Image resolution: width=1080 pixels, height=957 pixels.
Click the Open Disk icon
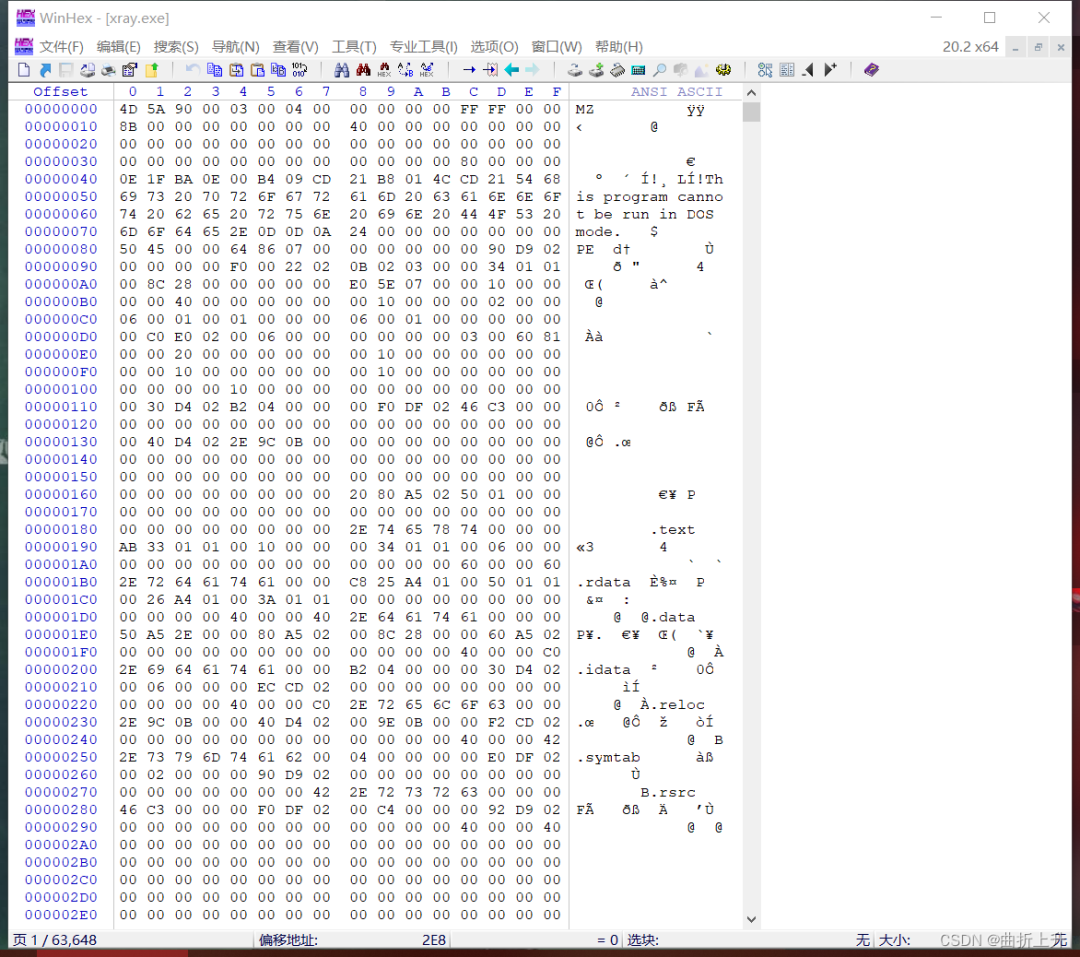click(x=574, y=70)
